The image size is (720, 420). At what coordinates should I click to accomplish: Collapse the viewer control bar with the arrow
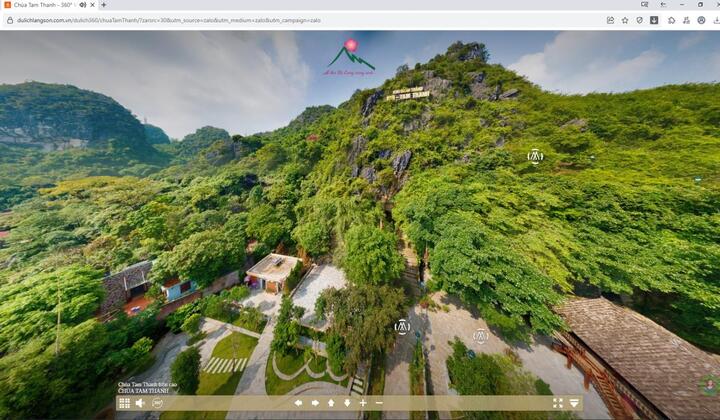[x=574, y=403]
